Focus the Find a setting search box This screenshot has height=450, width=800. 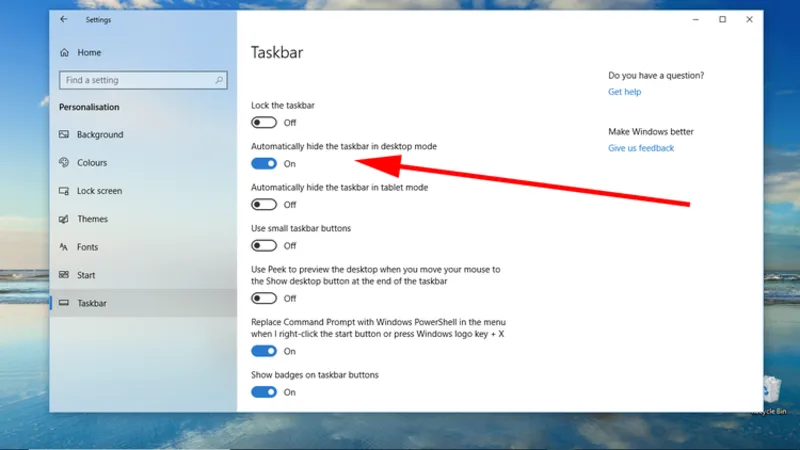pos(143,80)
